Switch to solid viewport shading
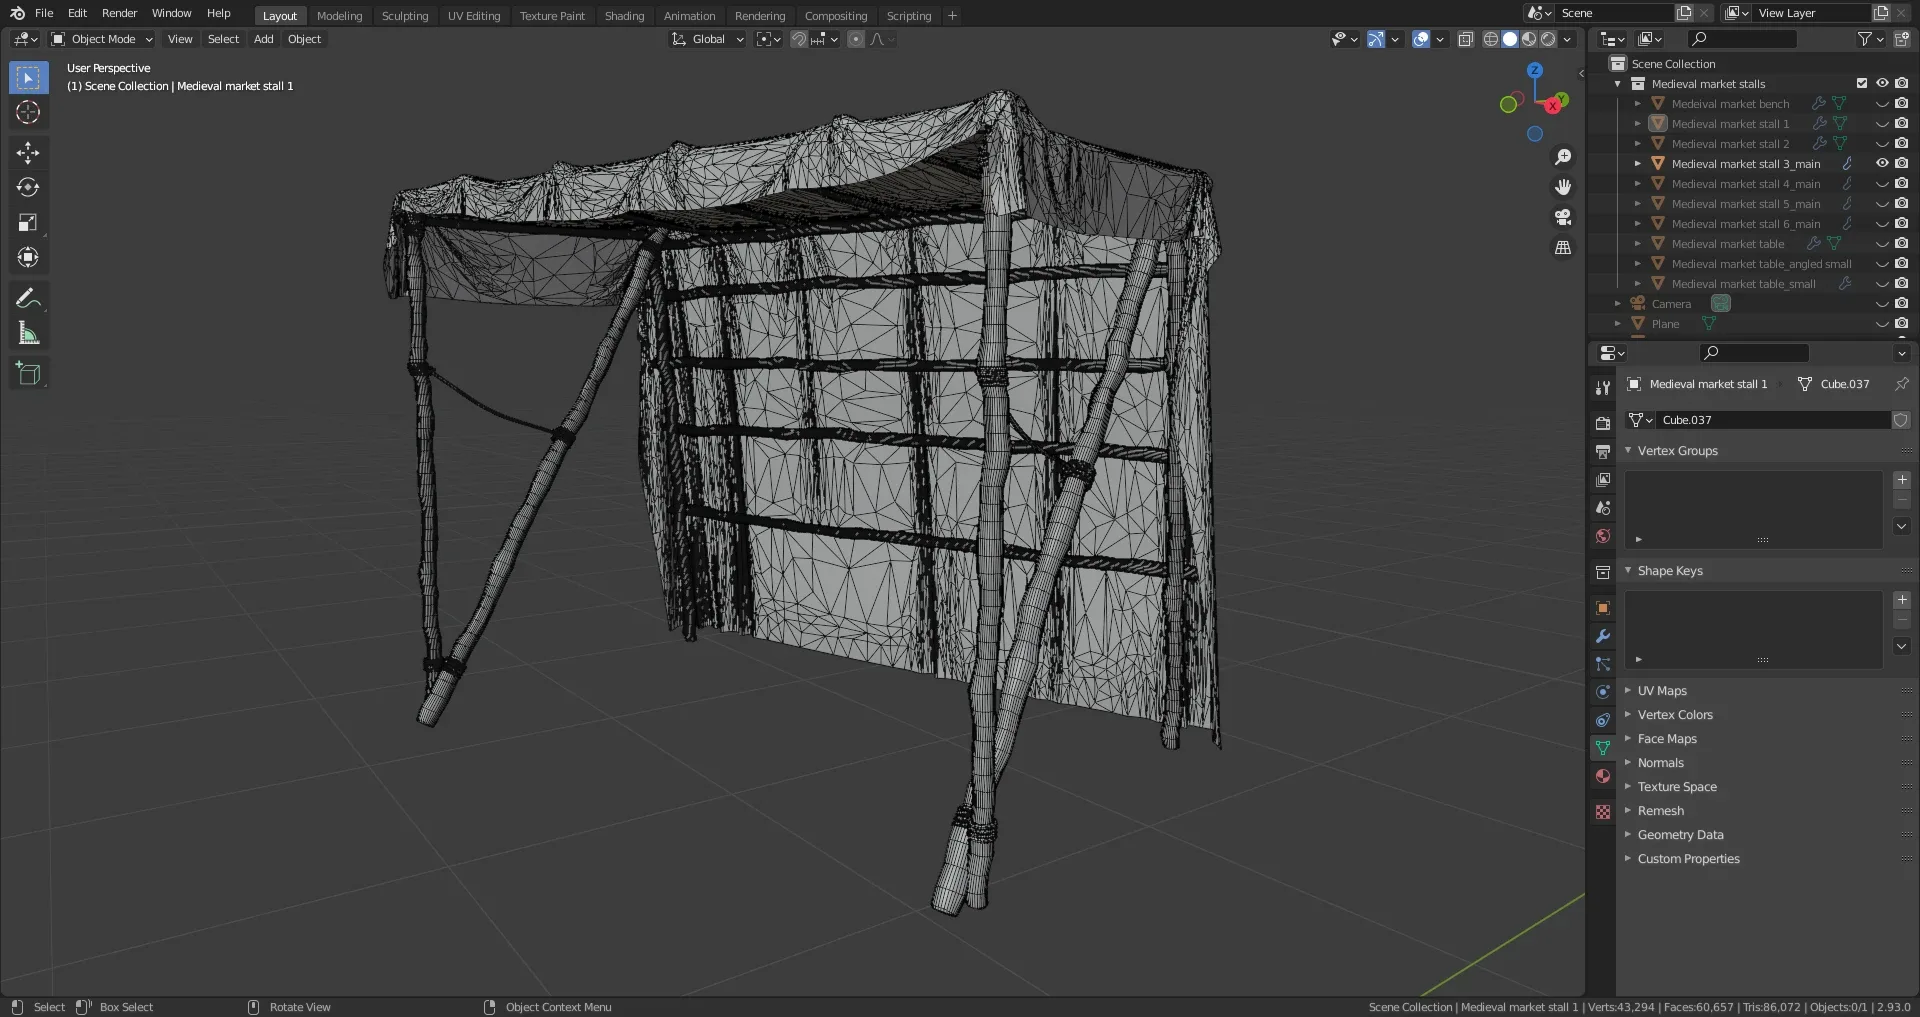 (x=1510, y=39)
